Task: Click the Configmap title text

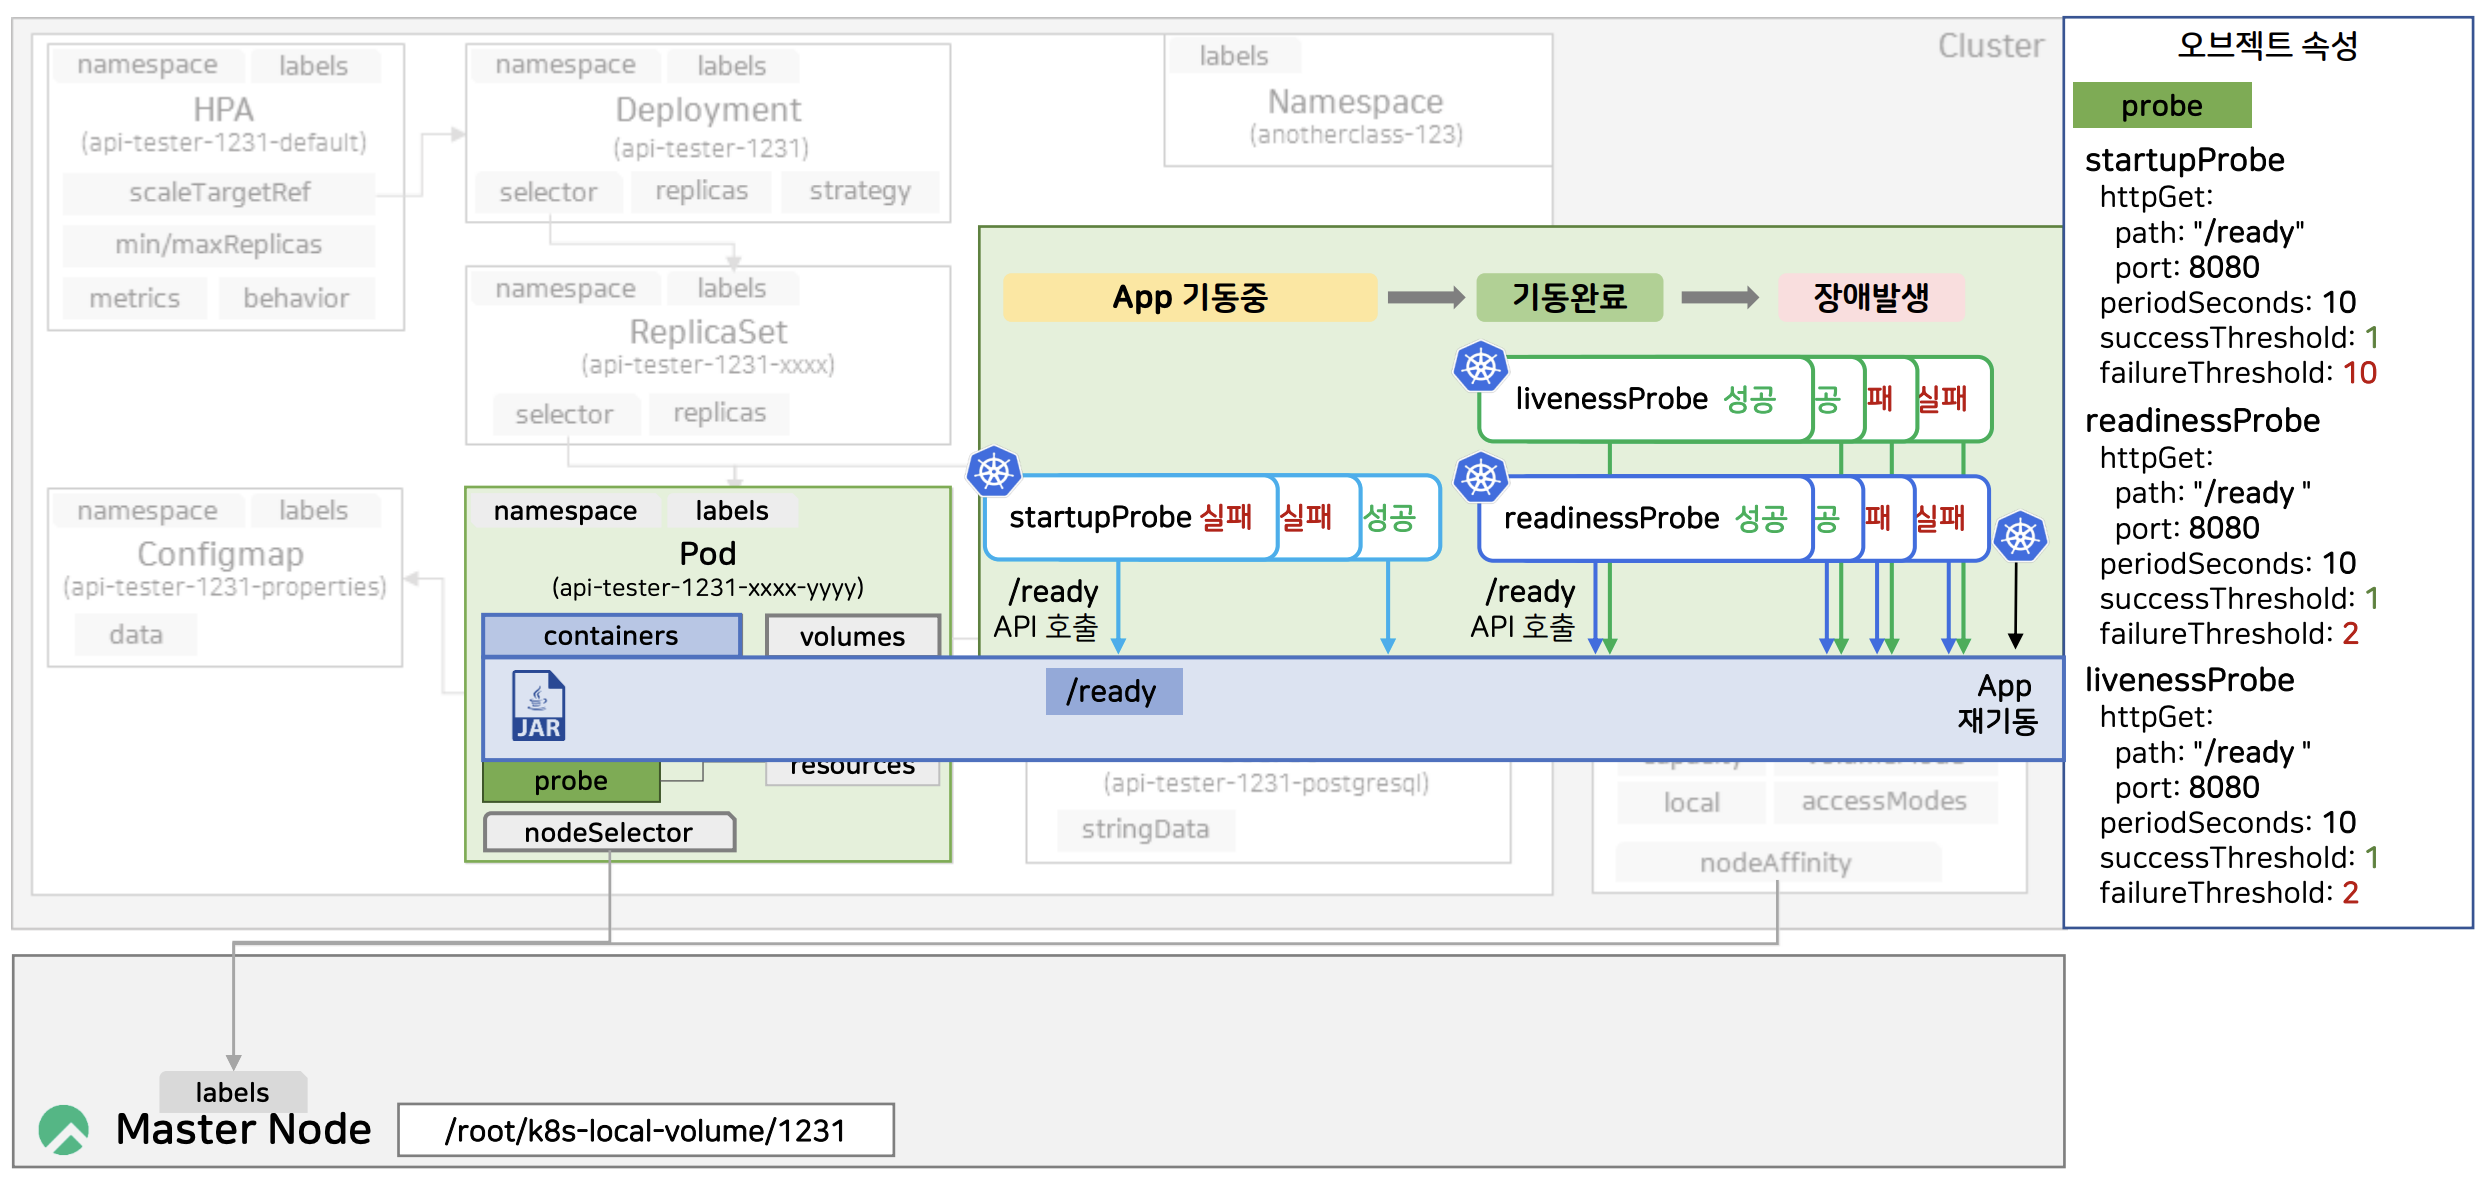Action: pyautogui.click(x=220, y=553)
